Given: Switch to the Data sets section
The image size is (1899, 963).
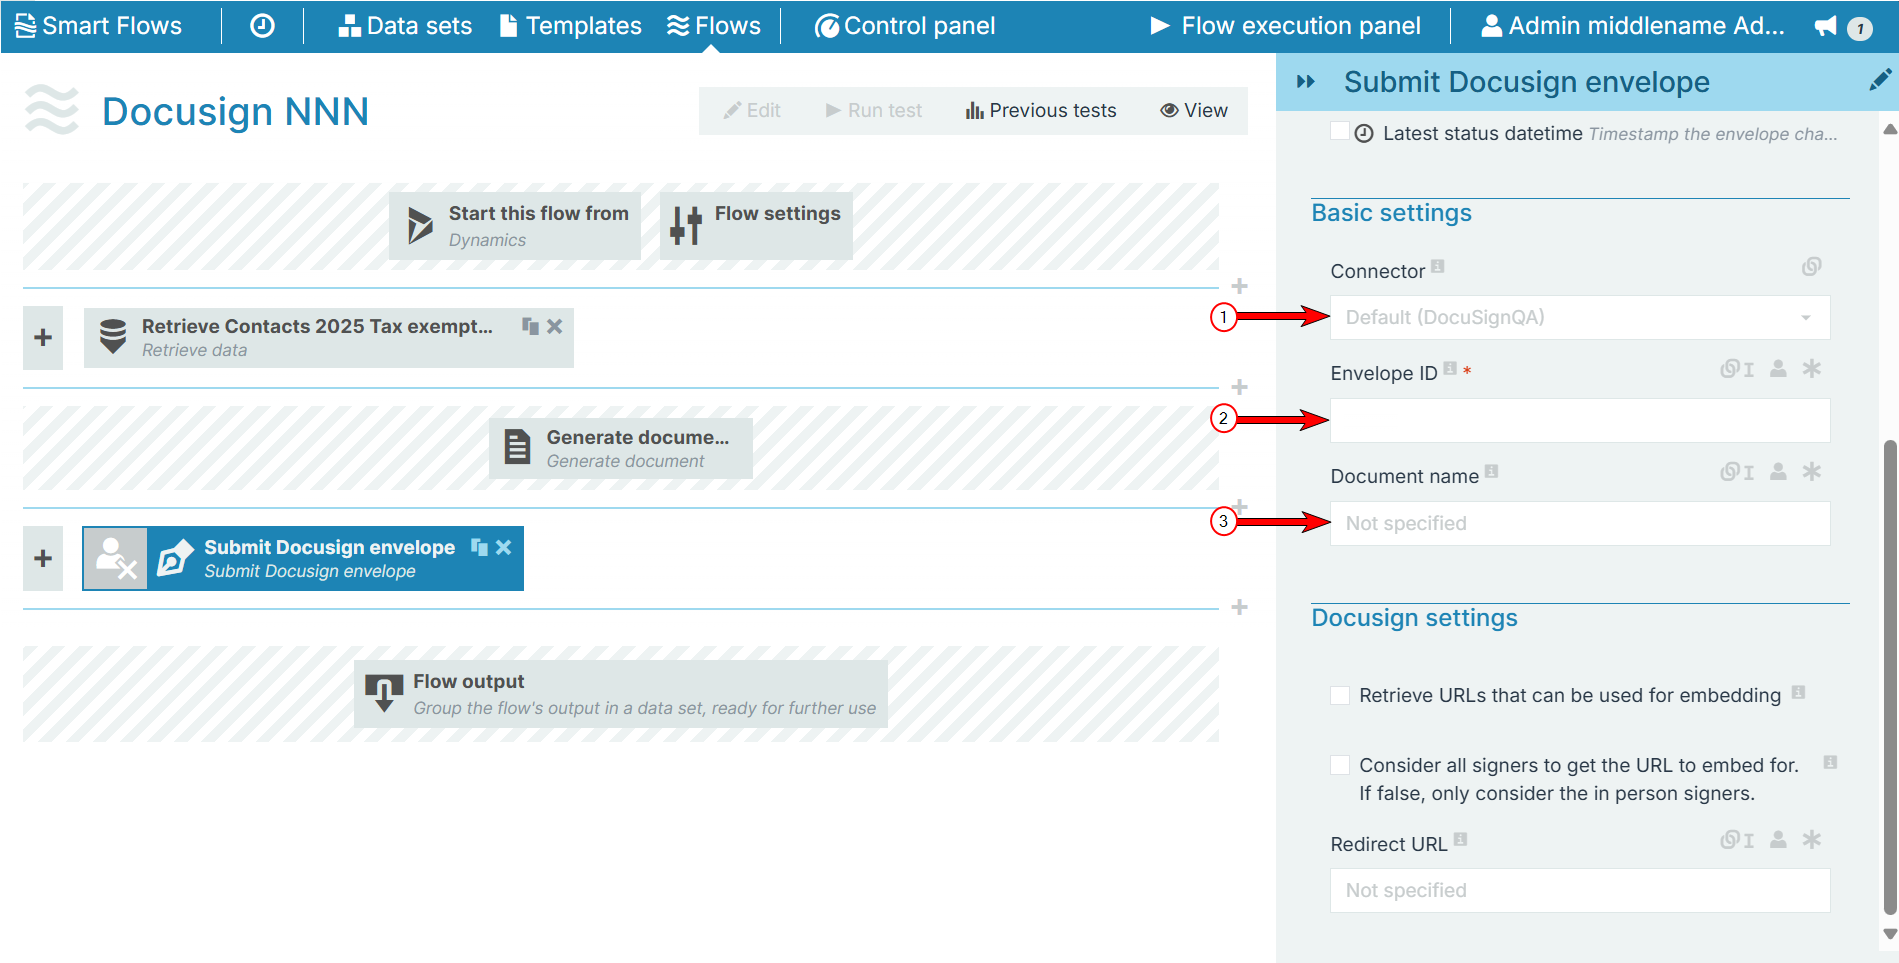Looking at the screenshot, I should point(405,25).
